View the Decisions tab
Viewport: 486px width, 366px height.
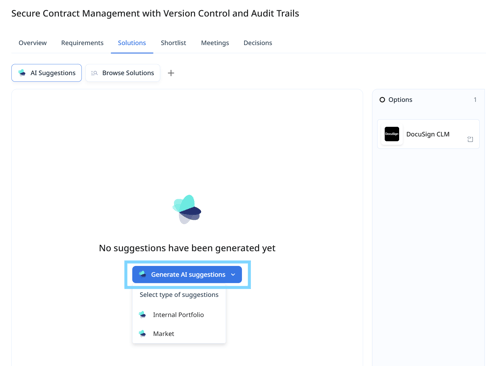(x=258, y=43)
